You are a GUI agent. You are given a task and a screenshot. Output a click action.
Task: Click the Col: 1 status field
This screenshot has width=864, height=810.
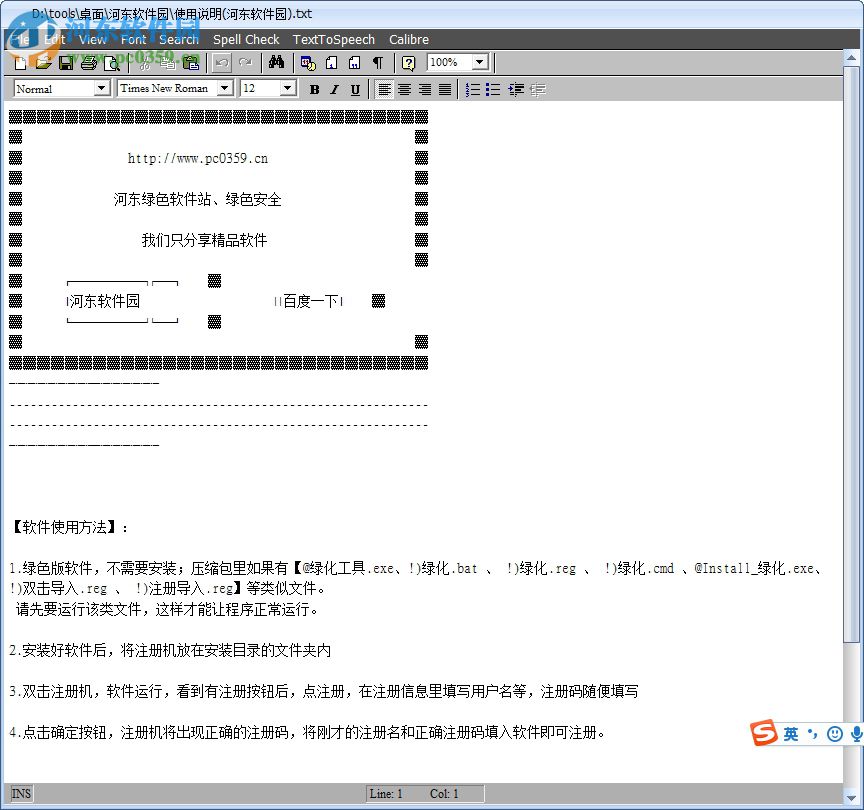(444, 793)
